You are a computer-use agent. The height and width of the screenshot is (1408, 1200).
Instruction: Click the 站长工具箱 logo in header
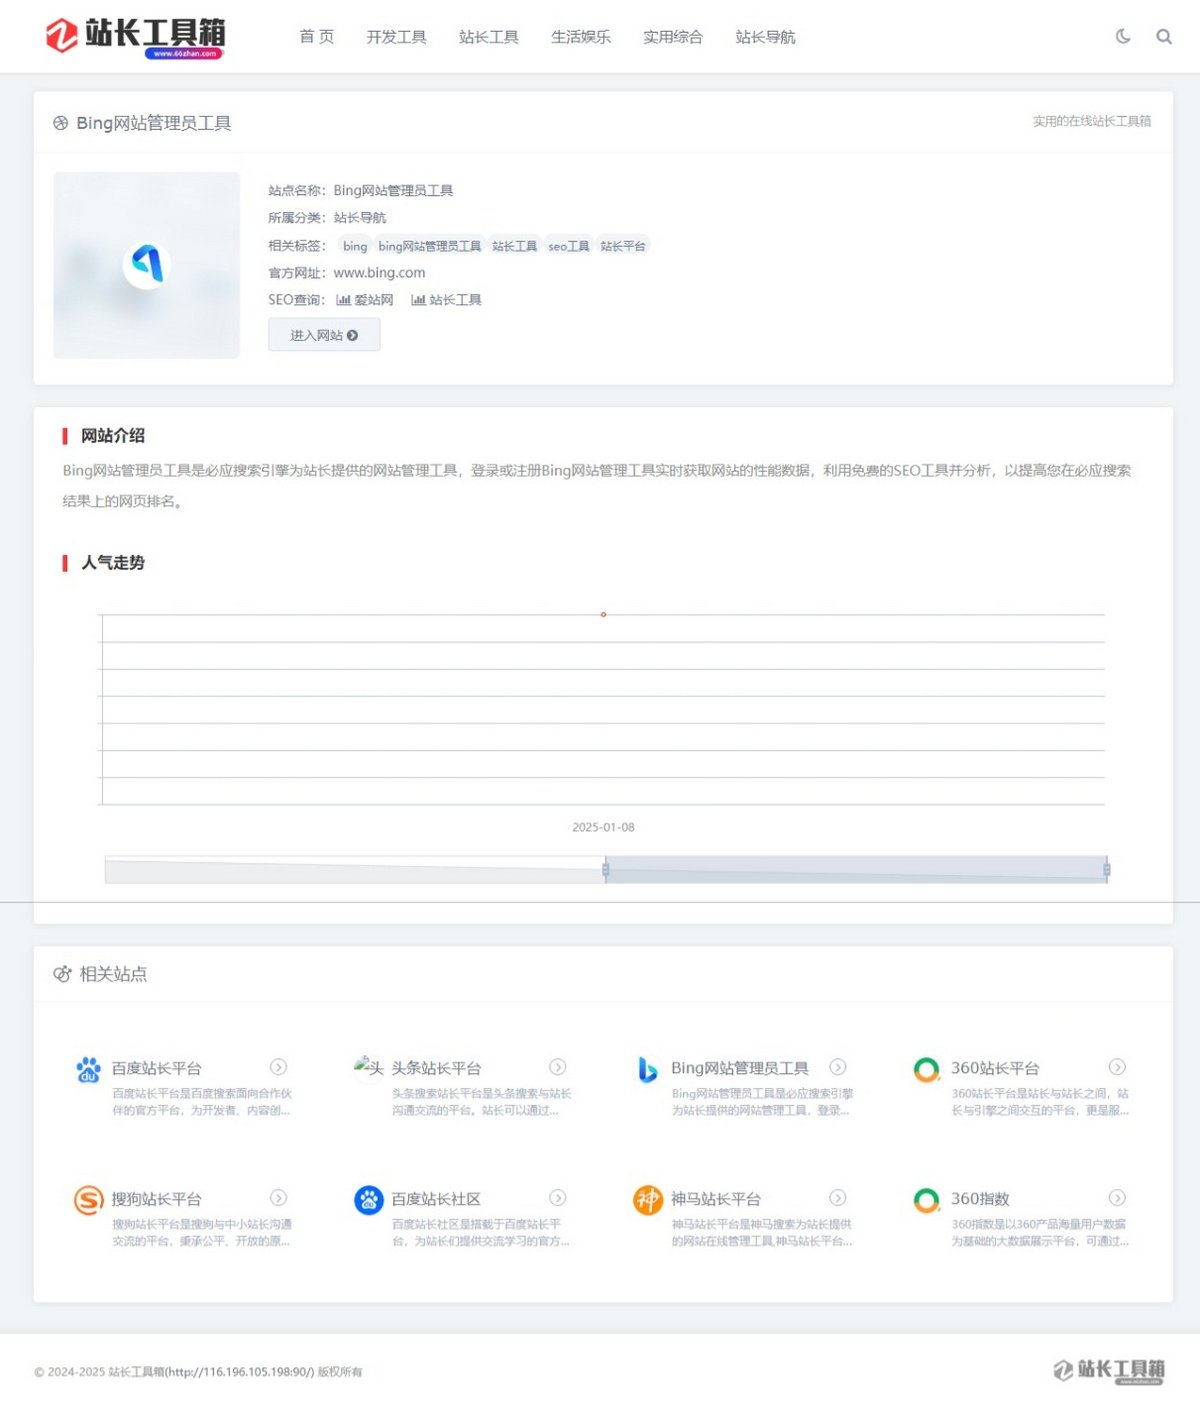click(135, 37)
